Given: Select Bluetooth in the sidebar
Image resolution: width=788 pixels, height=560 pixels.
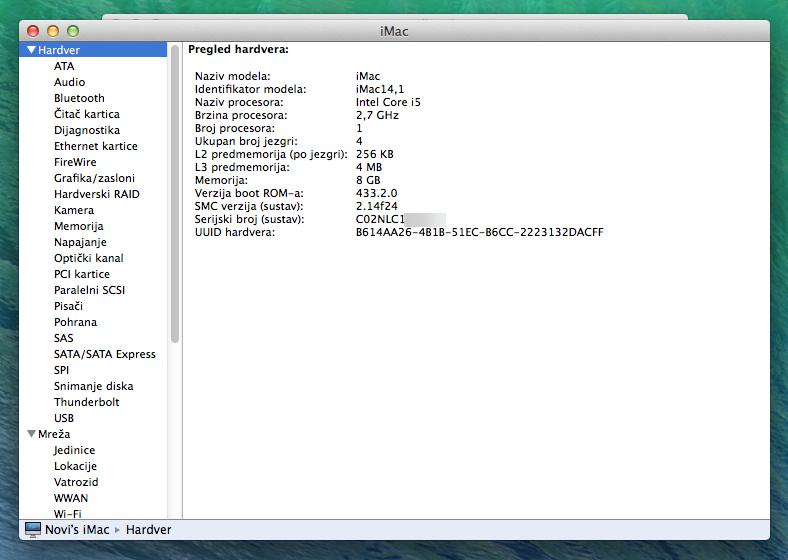Looking at the screenshot, I should [79, 98].
